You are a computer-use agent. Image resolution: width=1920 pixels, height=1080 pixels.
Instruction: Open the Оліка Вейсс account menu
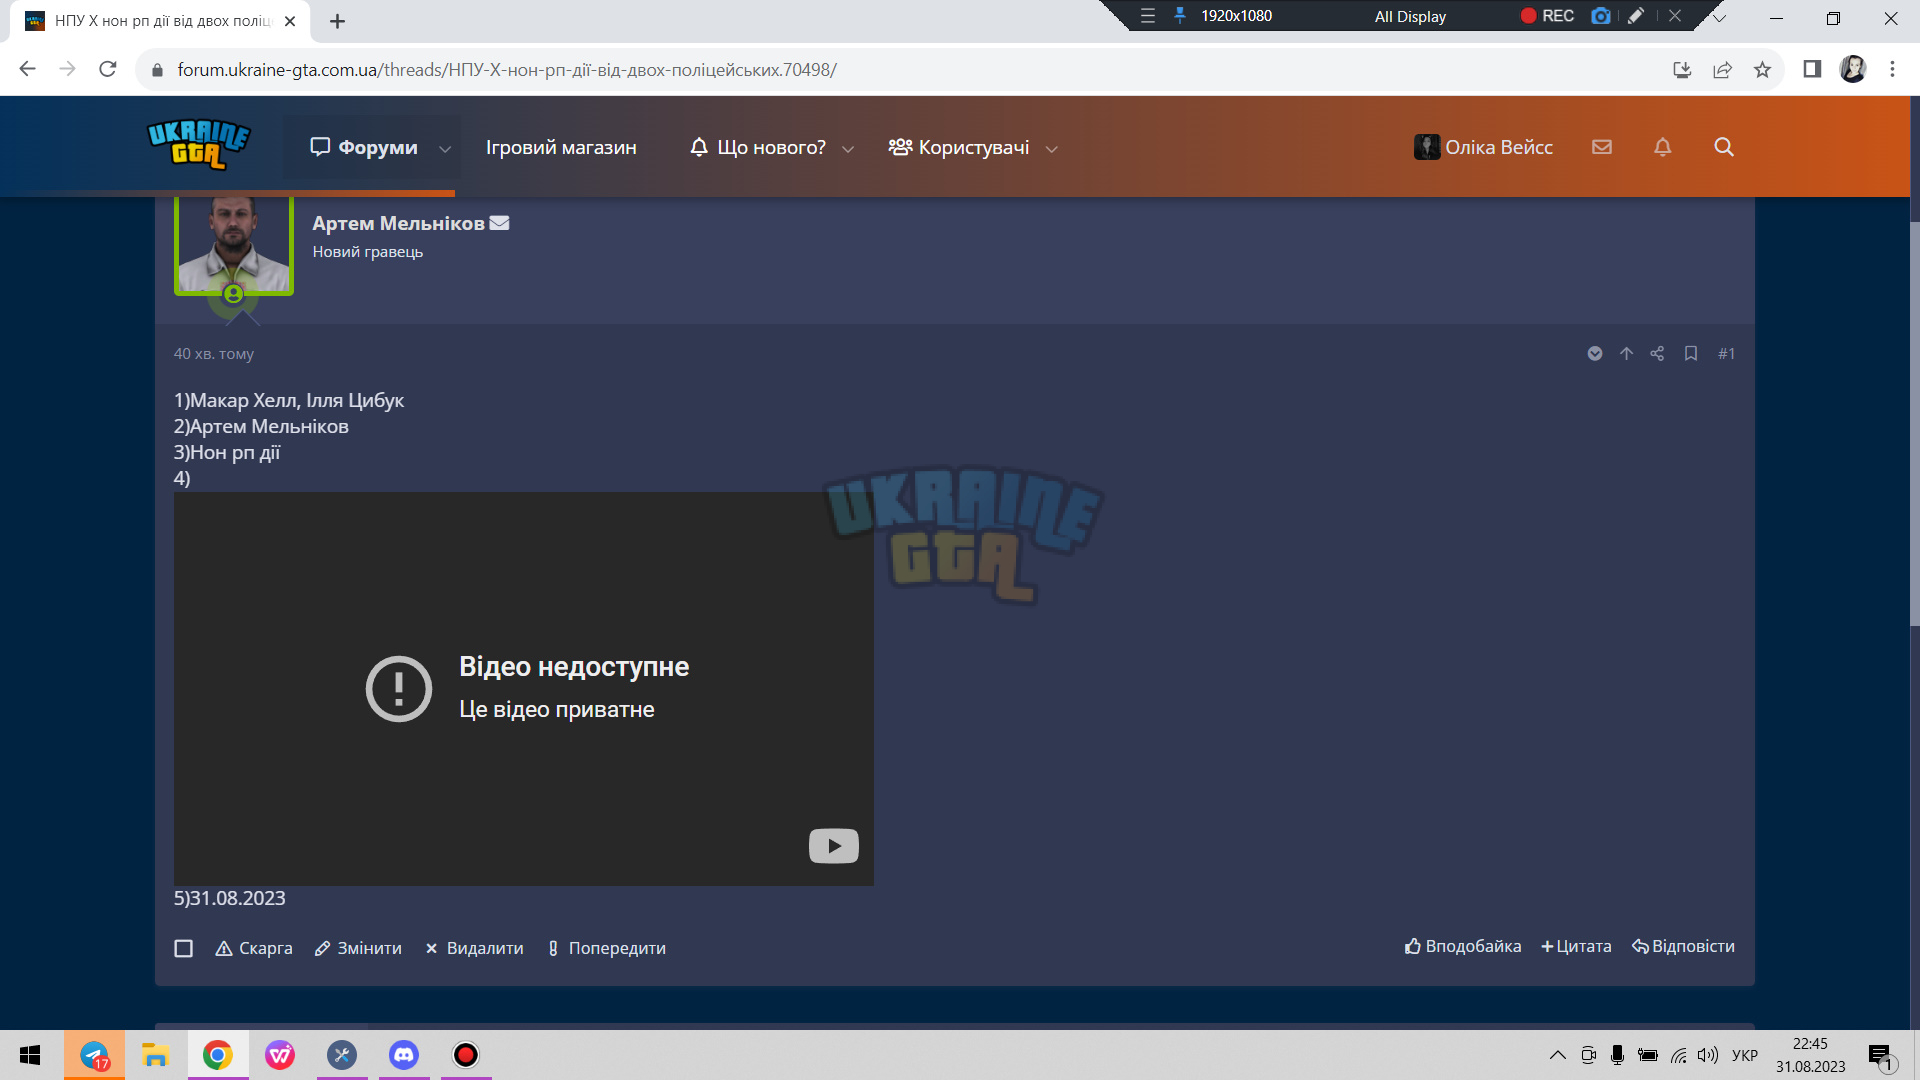point(1483,147)
